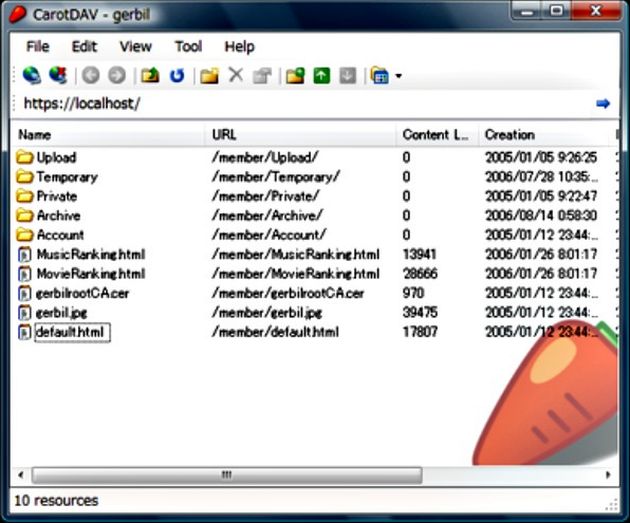Viewport: 630px width, 523px height.
Task: Go up to parent folder icon
Action: coord(150,75)
